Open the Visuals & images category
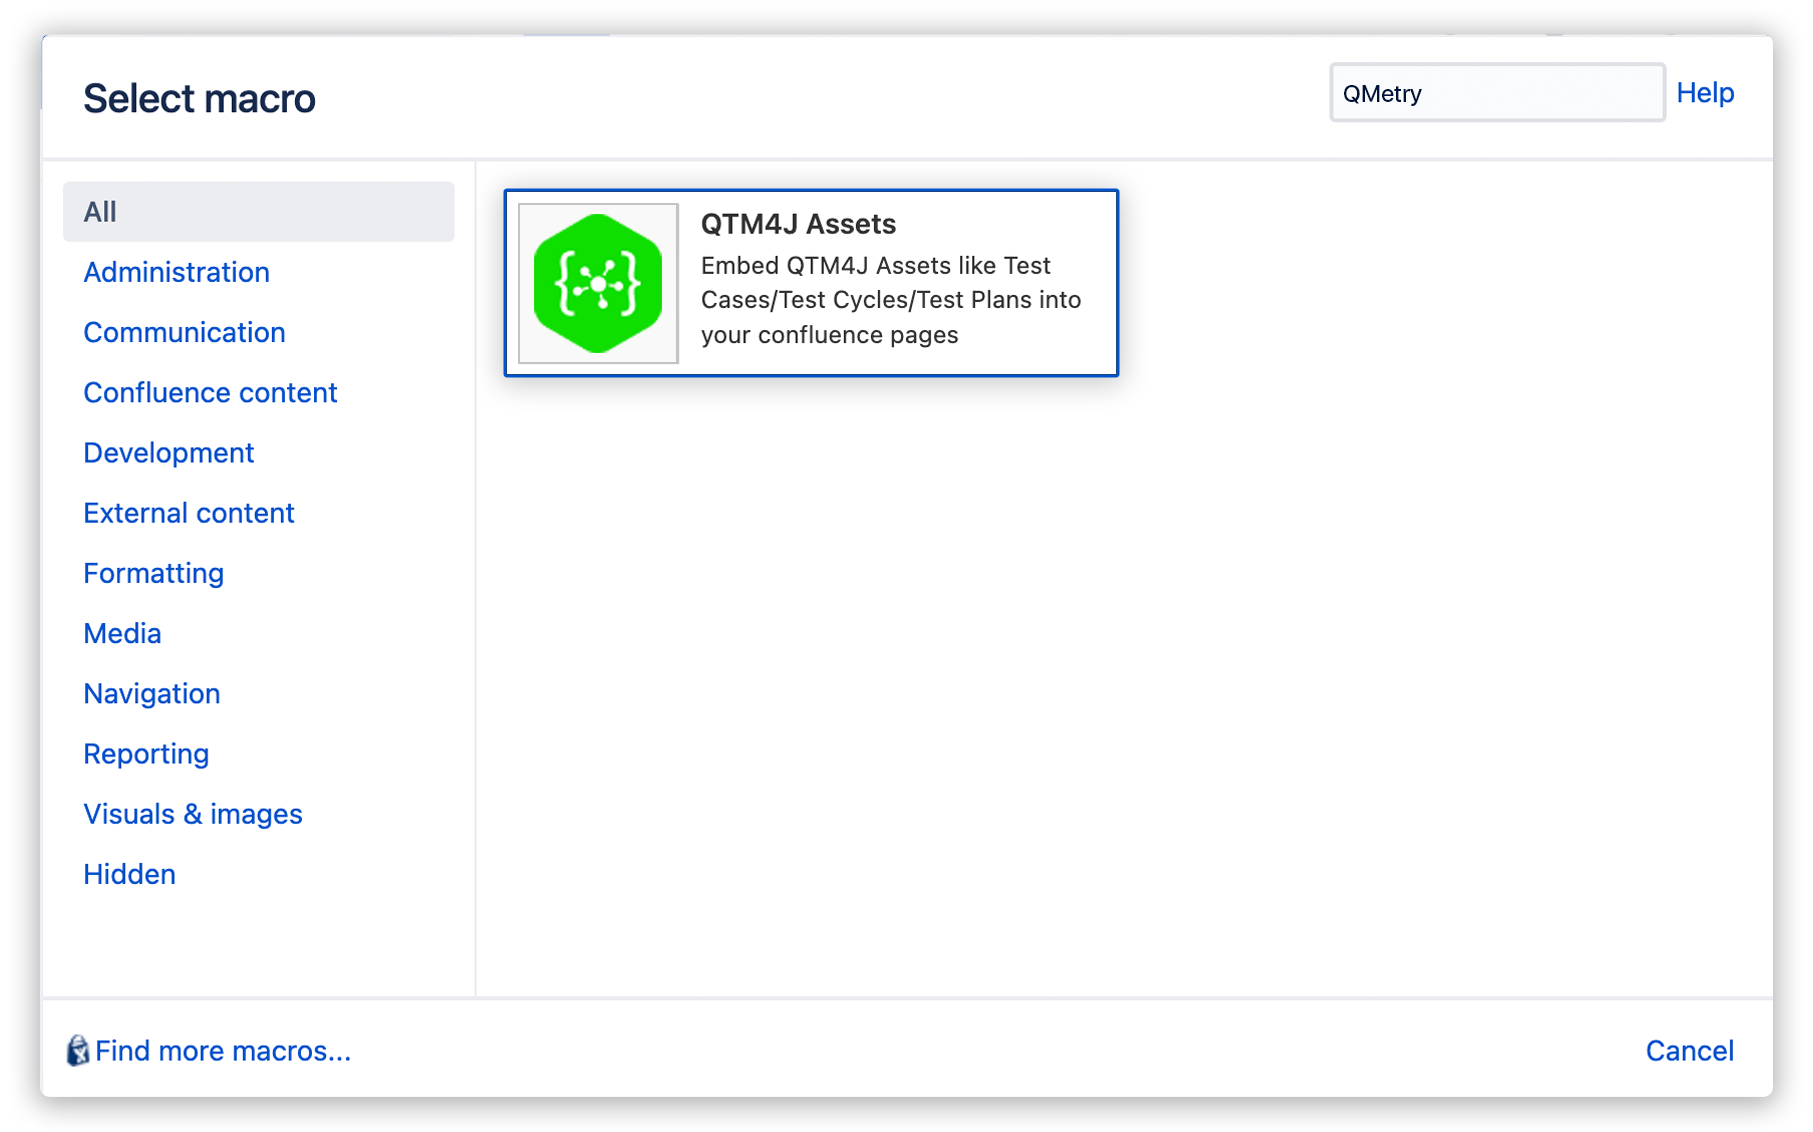 tap(192, 814)
